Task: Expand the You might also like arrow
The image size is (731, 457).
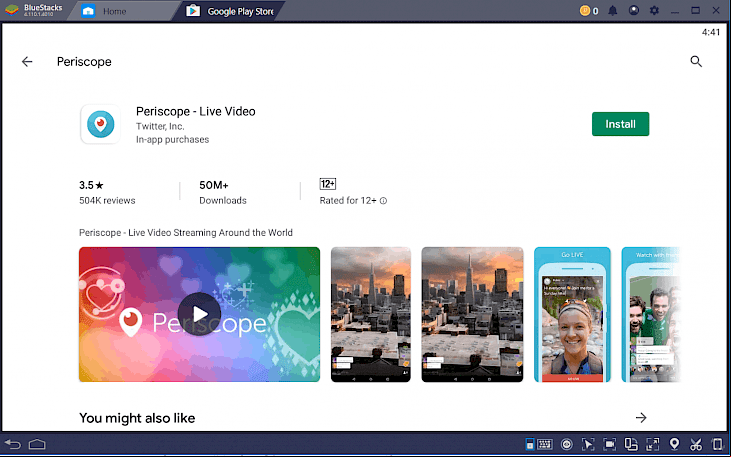Action: [x=641, y=418]
